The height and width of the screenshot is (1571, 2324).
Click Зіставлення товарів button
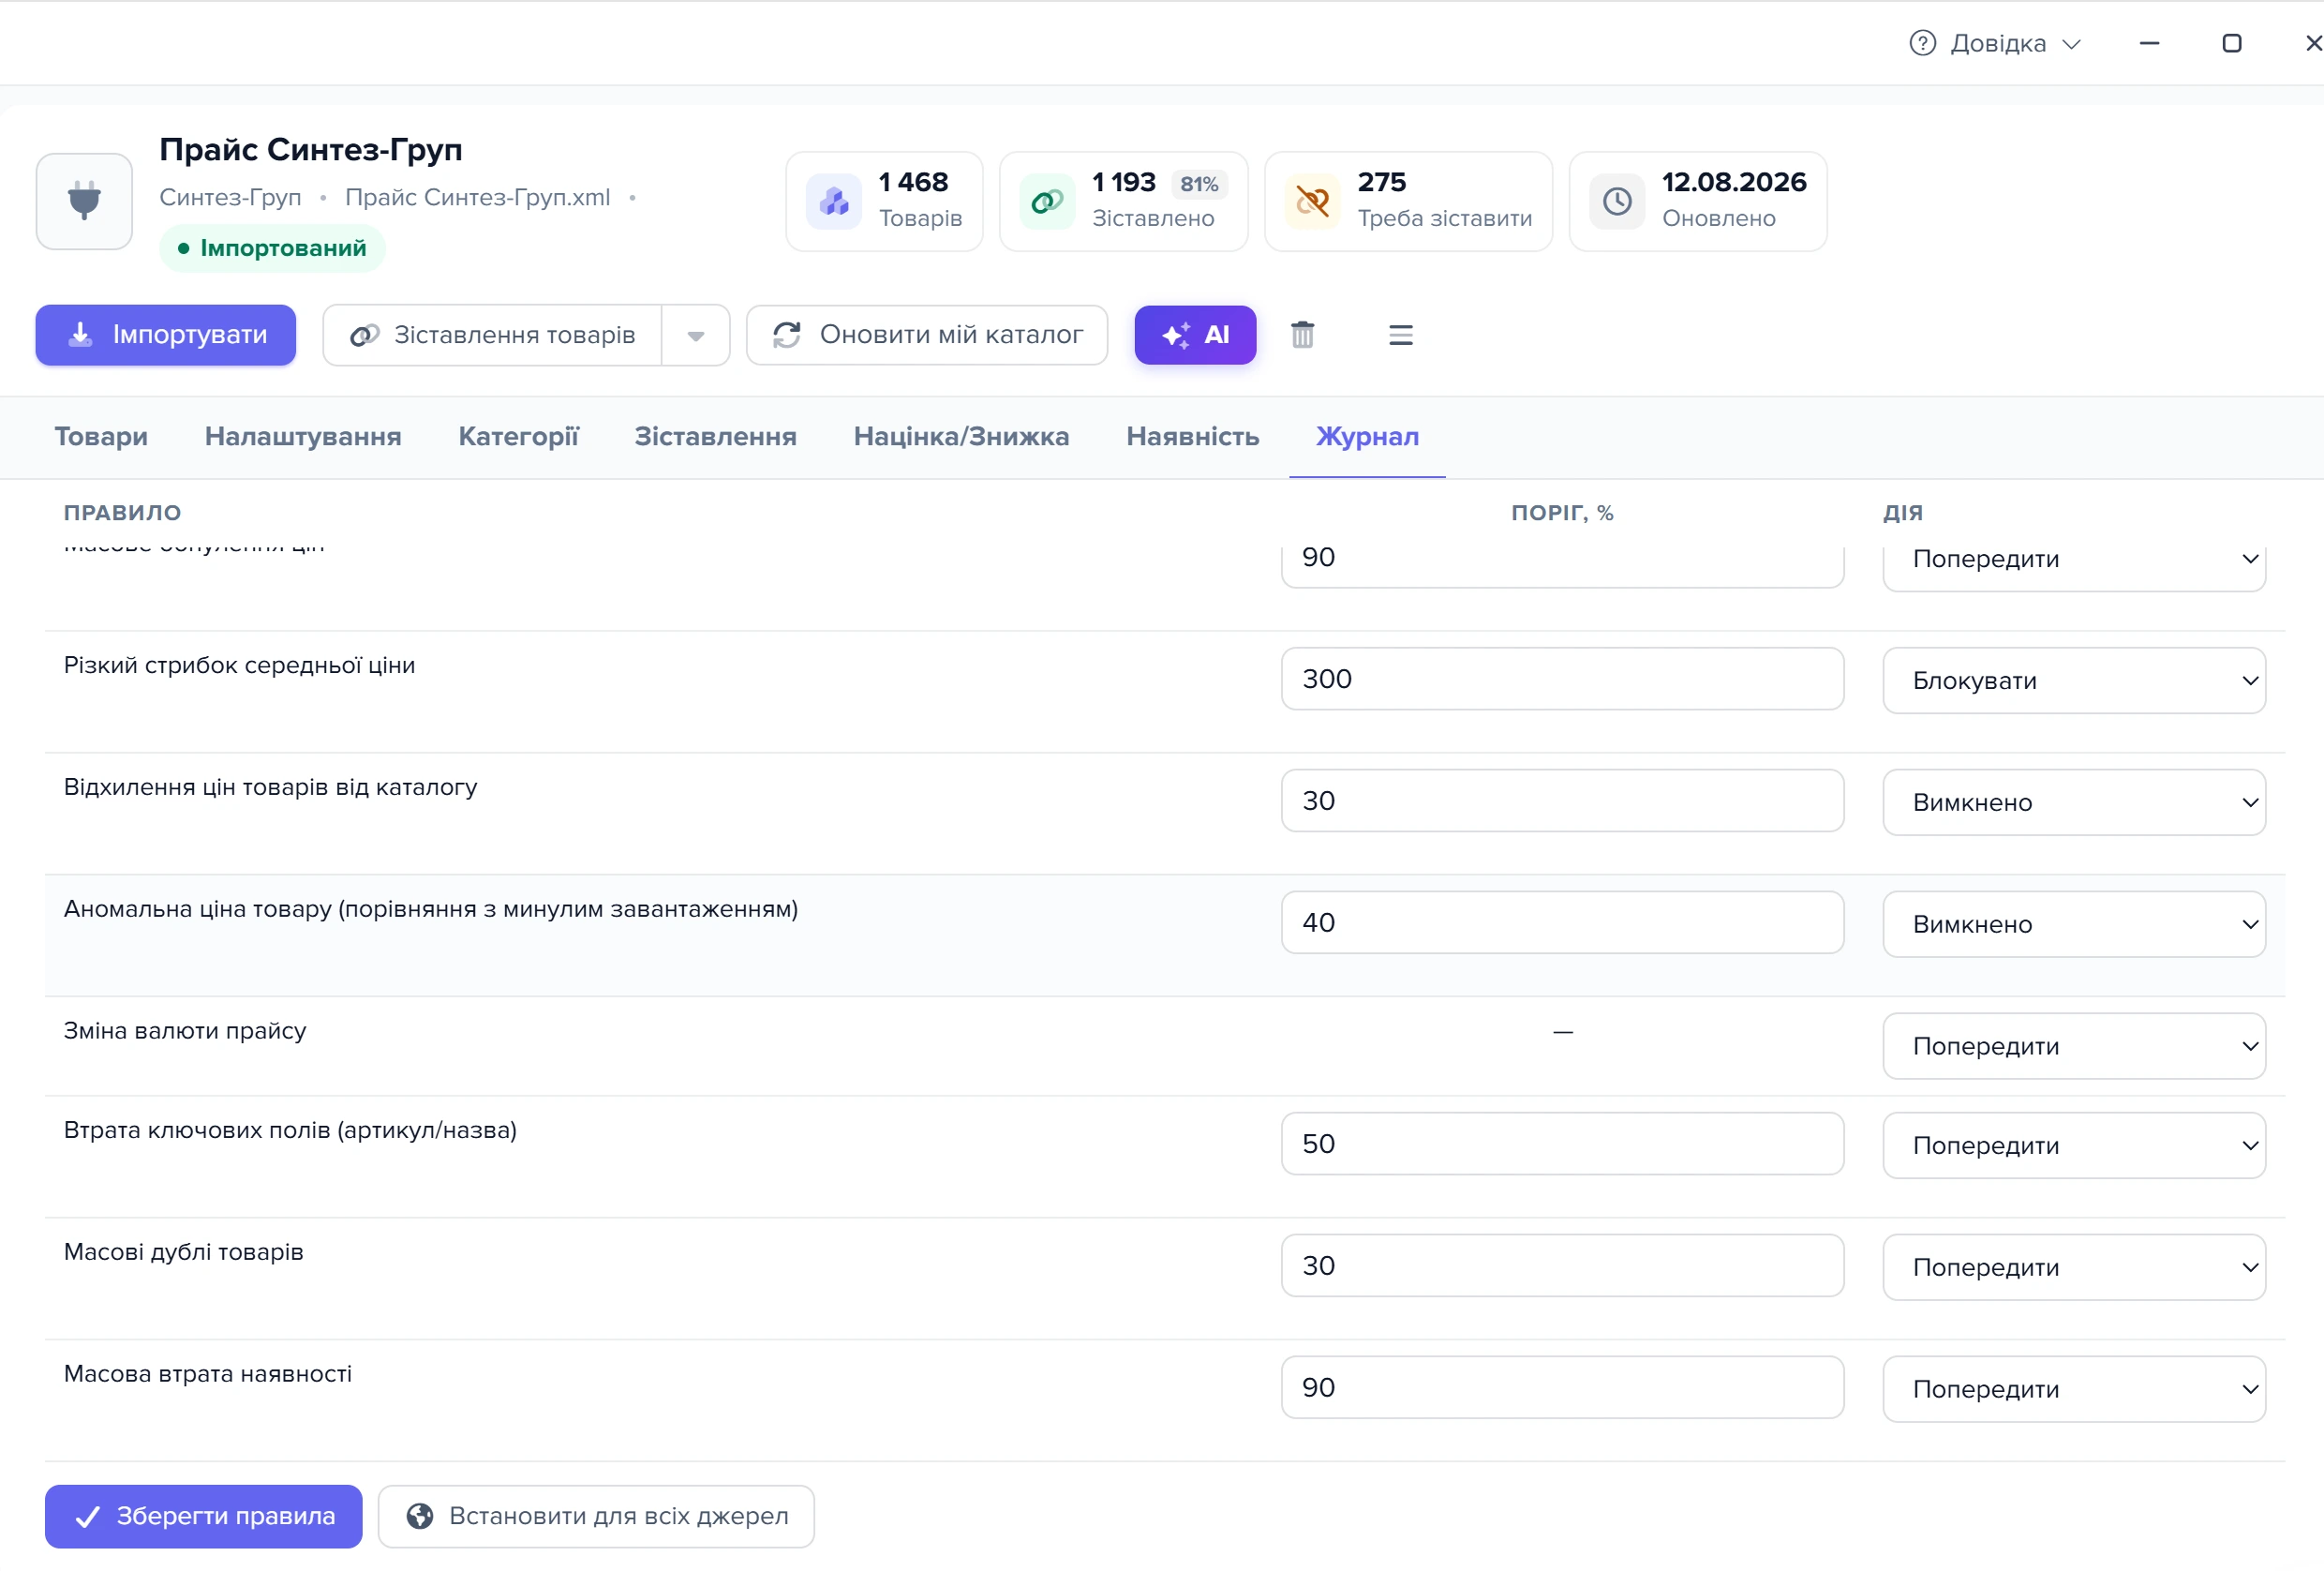[x=492, y=335]
